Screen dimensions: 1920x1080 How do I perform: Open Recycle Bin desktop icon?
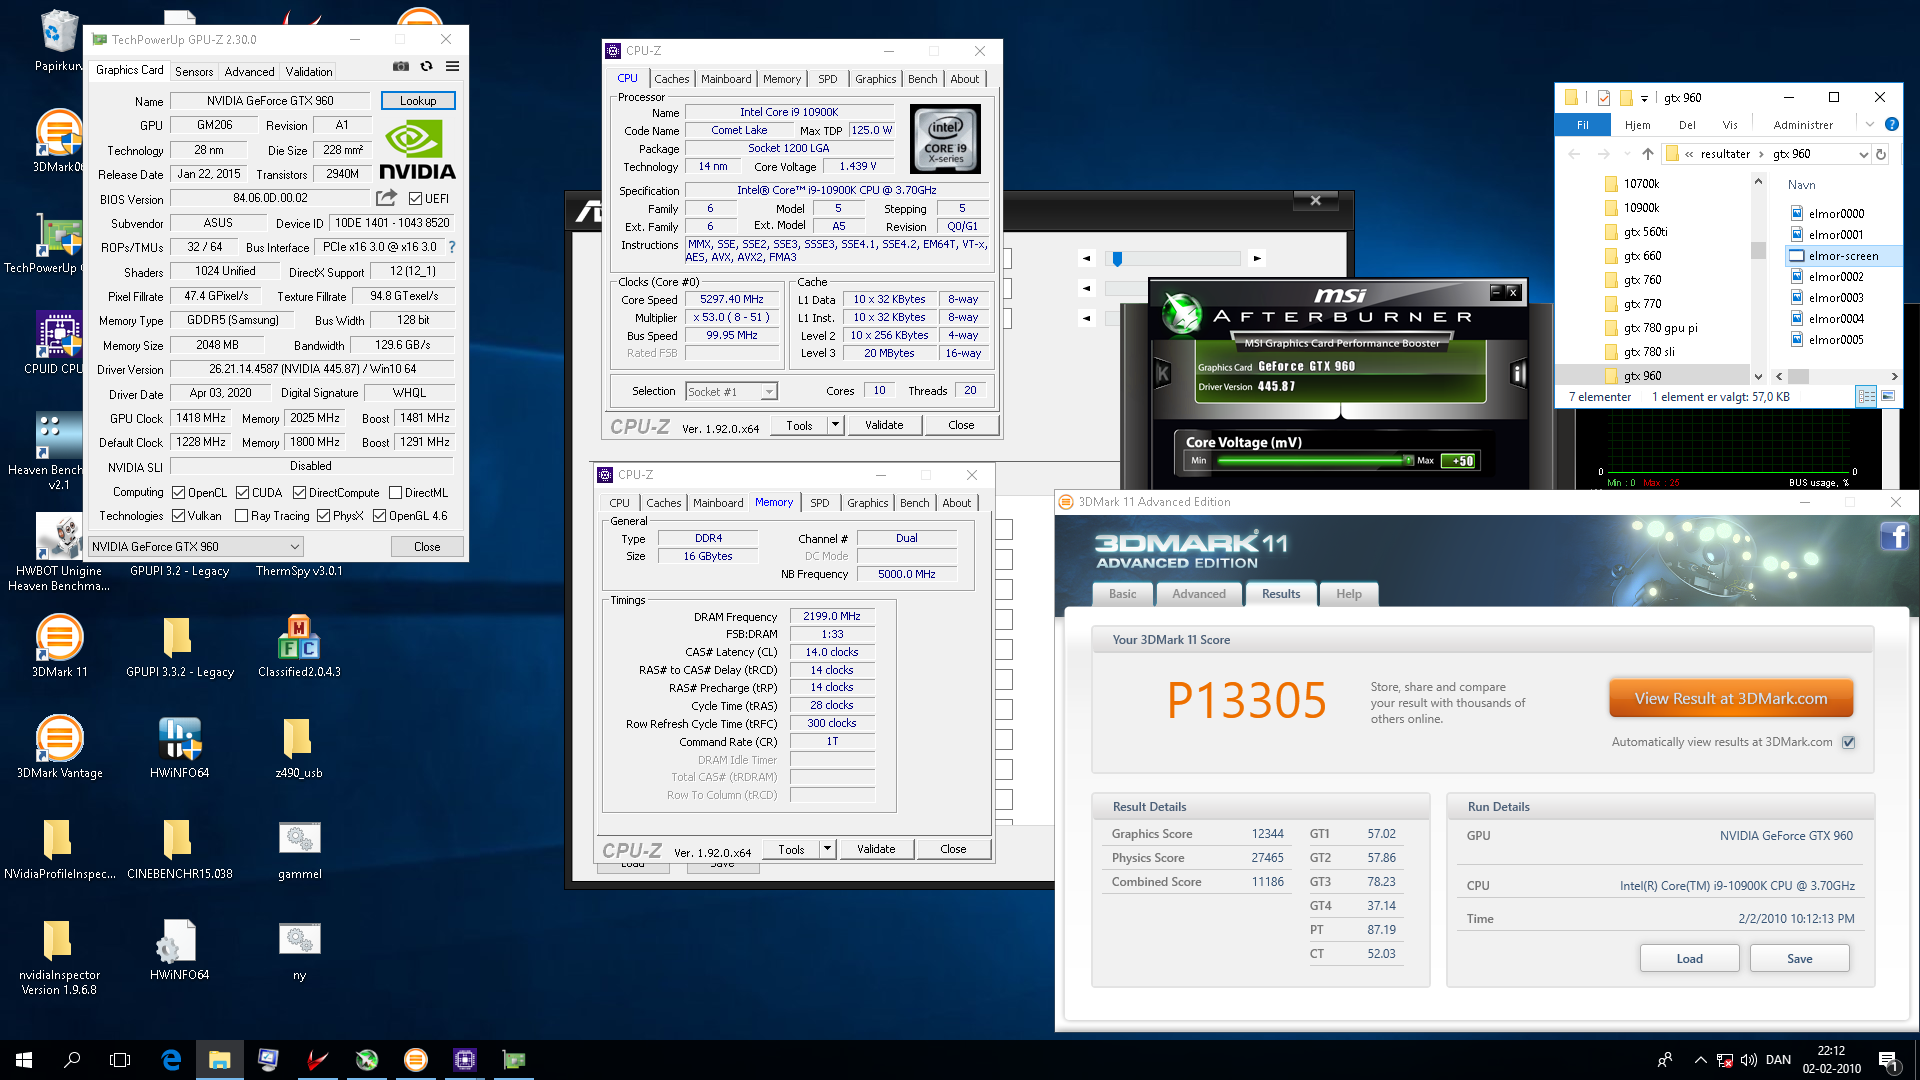point(59,40)
